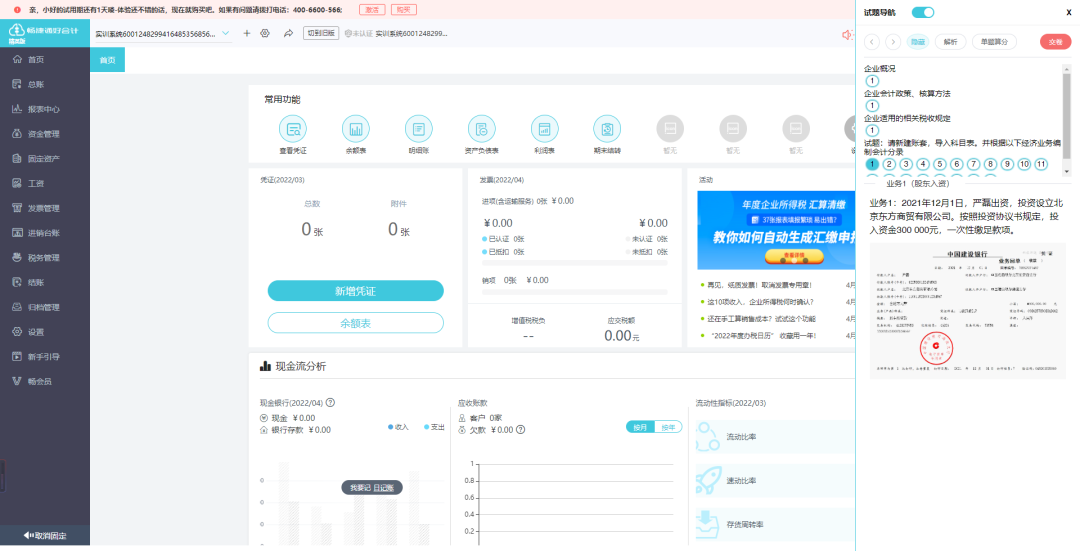Open the 资产负债表 icon
This screenshot has width=1080, height=551.
point(481,129)
